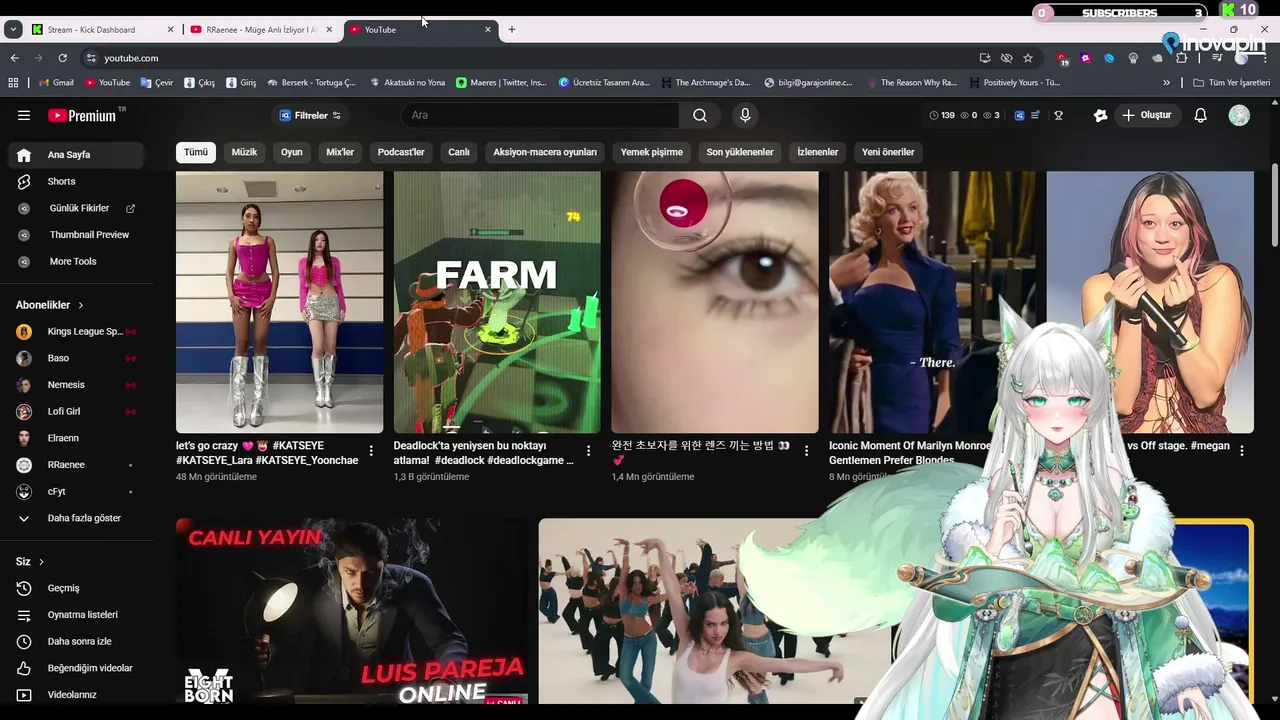This screenshot has height=720, width=1280.
Task: Click the red extension with badge 19
Action: pyautogui.click(x=1062, y=59)
